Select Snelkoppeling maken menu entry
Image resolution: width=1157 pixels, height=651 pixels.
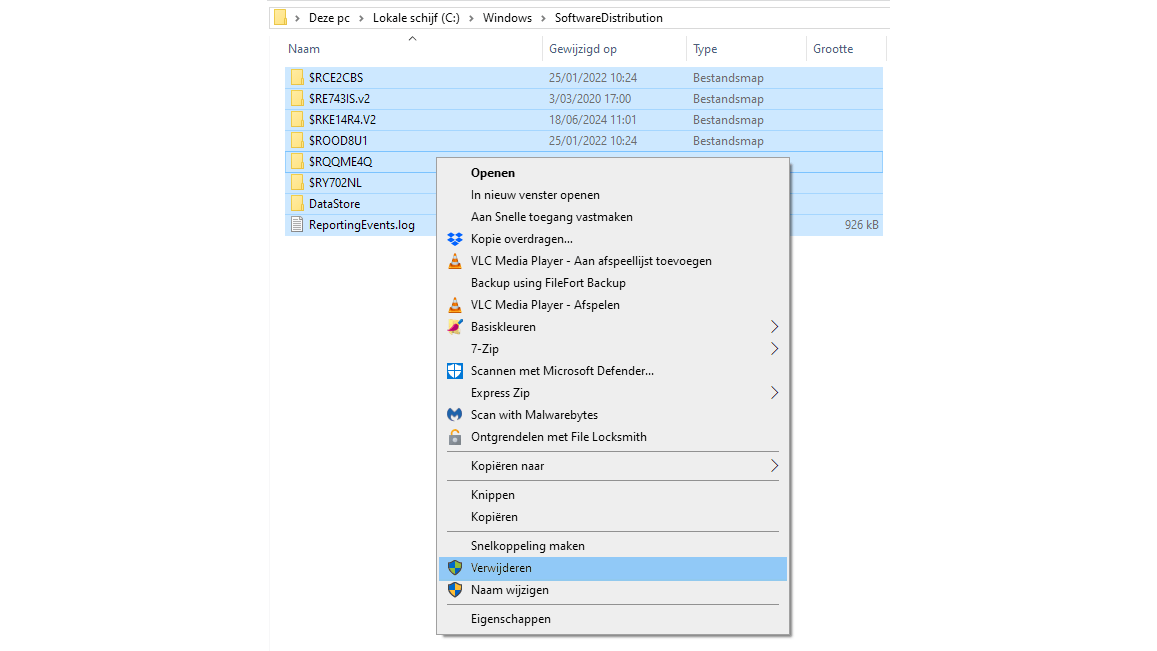tap(527, 546)
